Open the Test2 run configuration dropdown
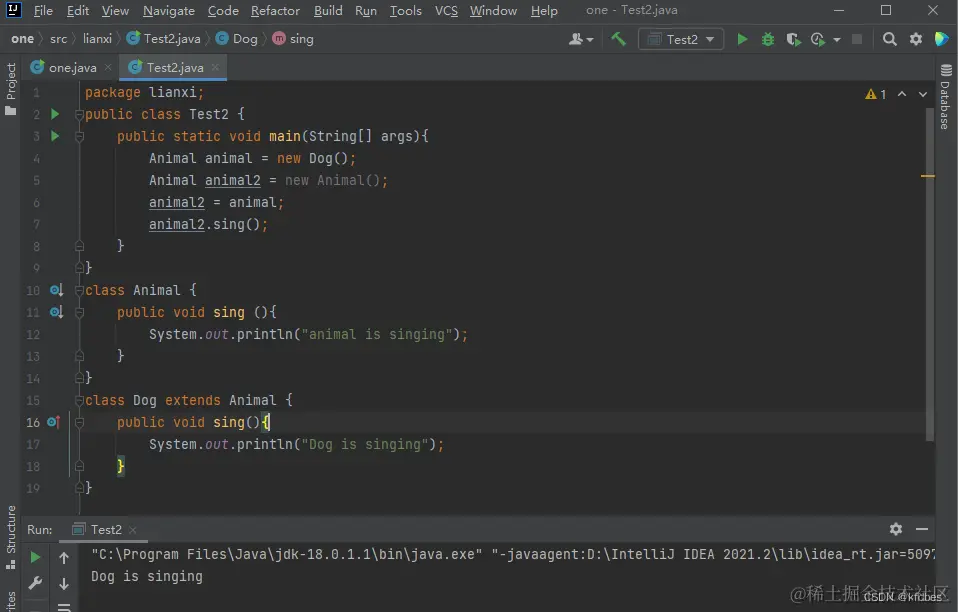Viewport: 958px width, 612px height. click(x=681, y=39)
